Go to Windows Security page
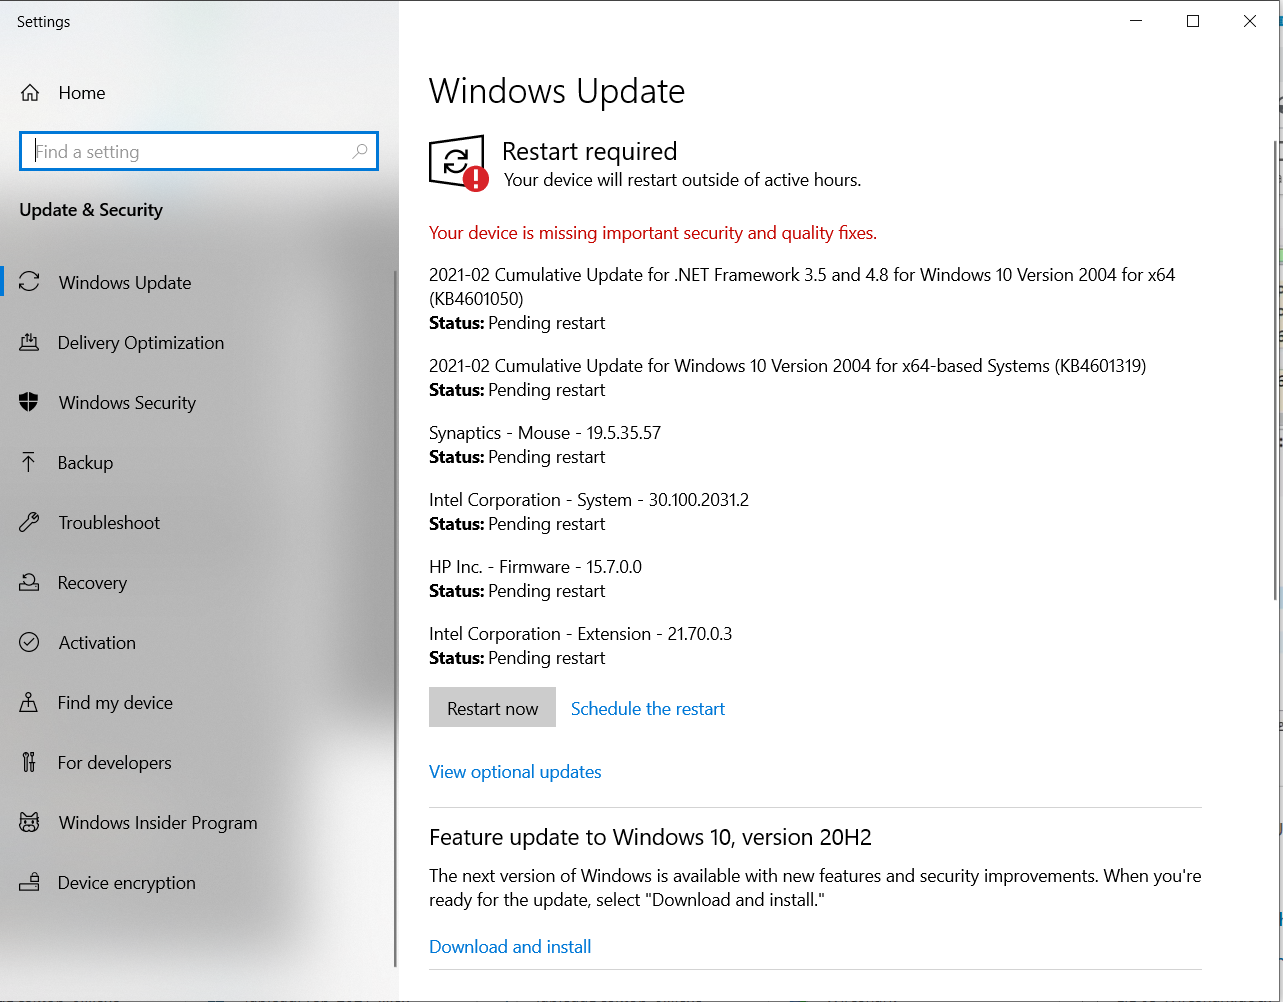 198,402
